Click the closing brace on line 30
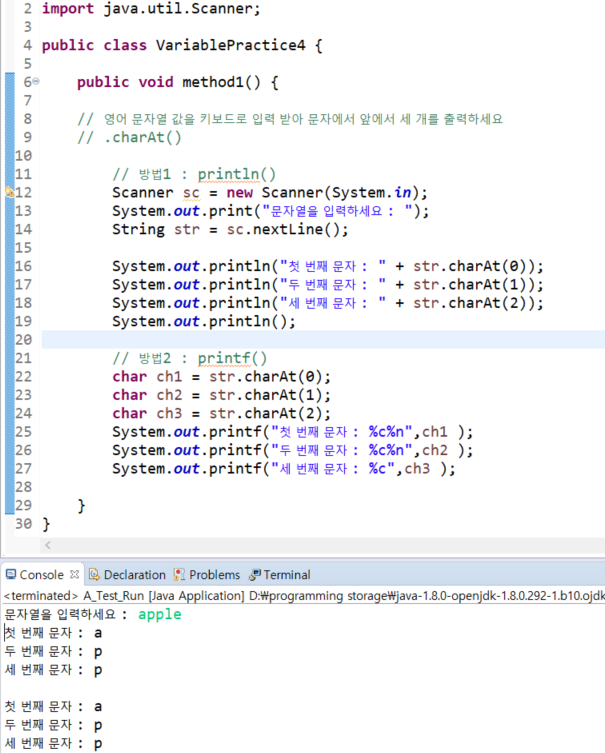Screen dimensions: 605x753 tap(46, 523)
